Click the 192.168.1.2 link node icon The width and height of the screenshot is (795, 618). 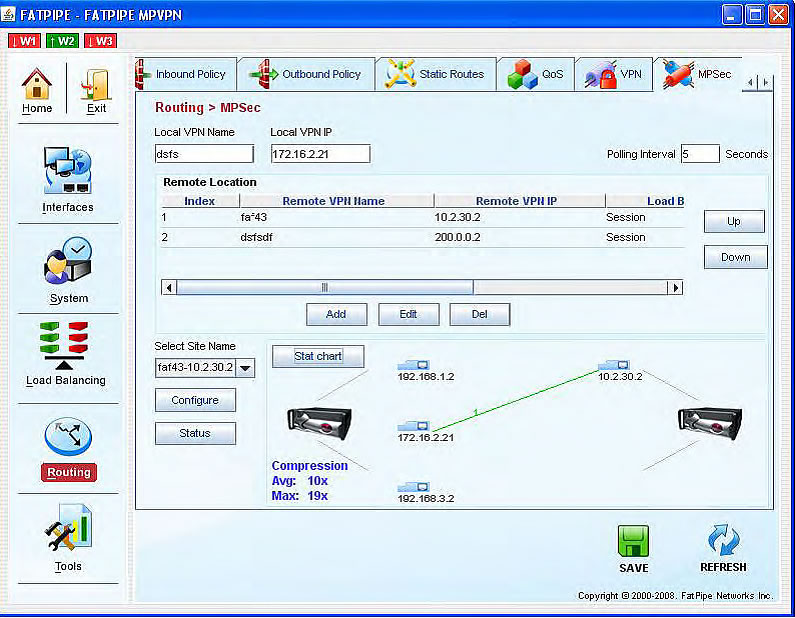coord(413,365)
